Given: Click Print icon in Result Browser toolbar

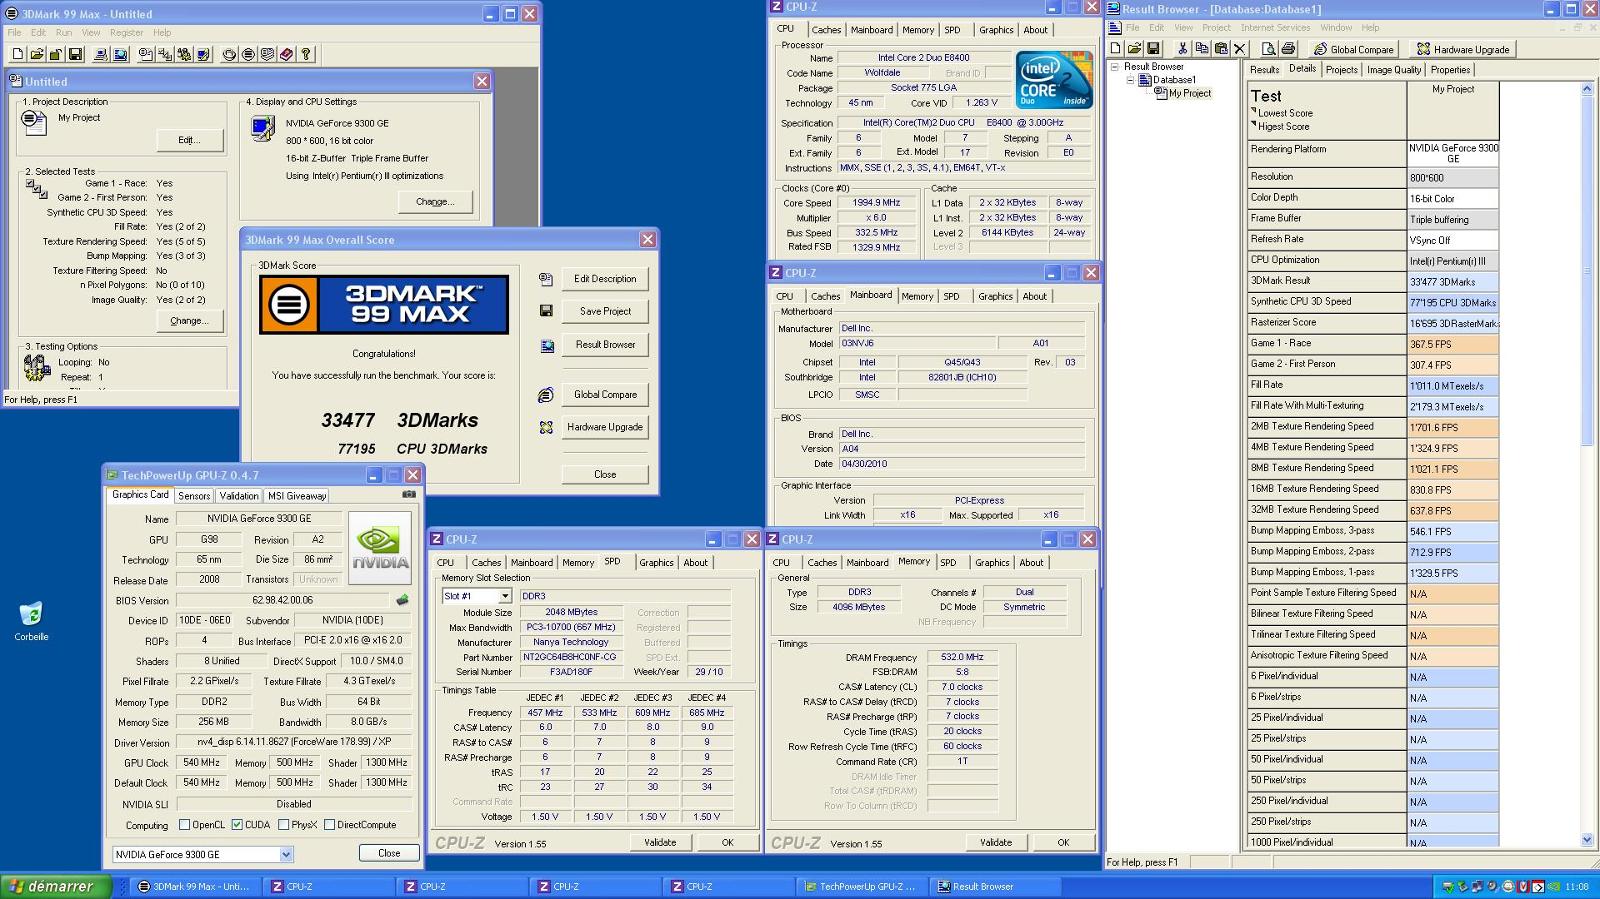Looking at the screenshot, I should click(1287, 48).
